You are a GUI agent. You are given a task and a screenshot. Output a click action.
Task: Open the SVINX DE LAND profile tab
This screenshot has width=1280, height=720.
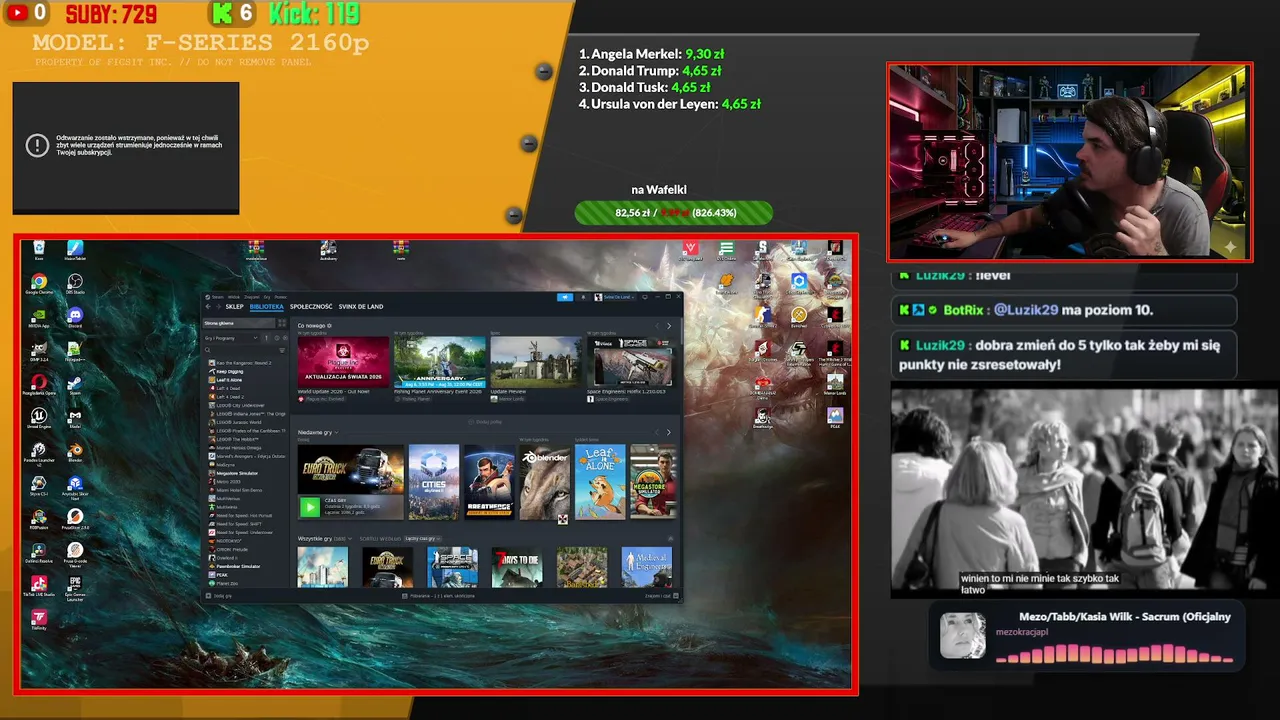[x=361, y=307]
